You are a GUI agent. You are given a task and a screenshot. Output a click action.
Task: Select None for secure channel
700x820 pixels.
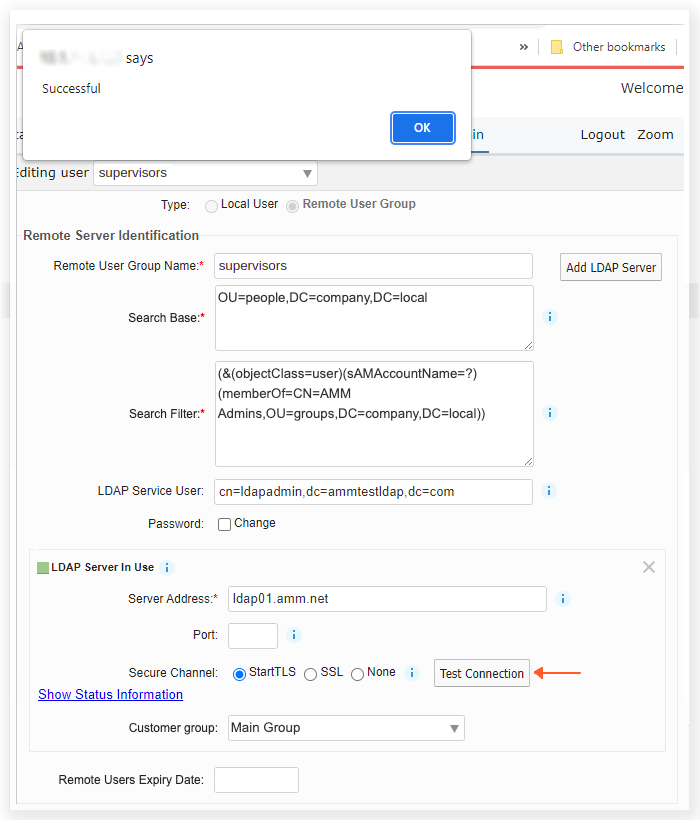click(358, 674)
